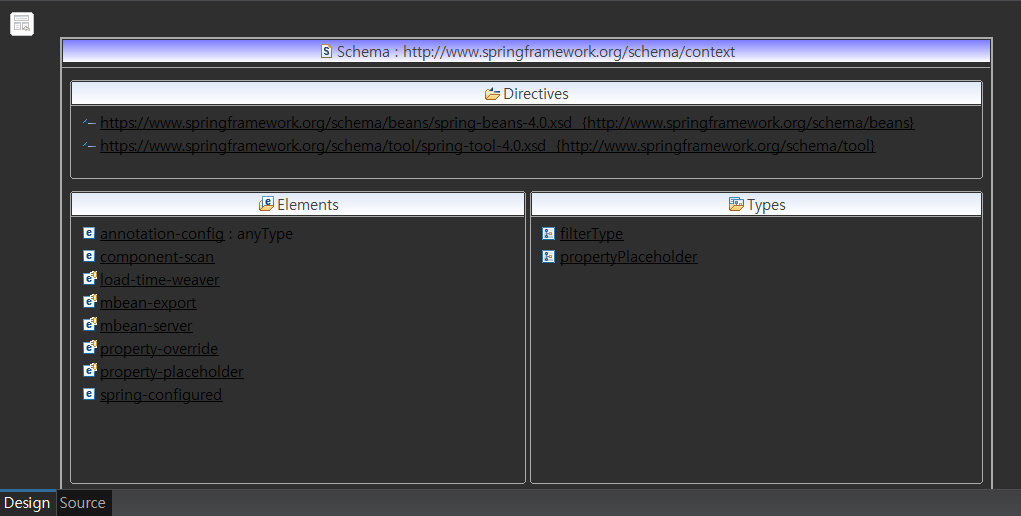Switch to the Source tab

[83, 503]
